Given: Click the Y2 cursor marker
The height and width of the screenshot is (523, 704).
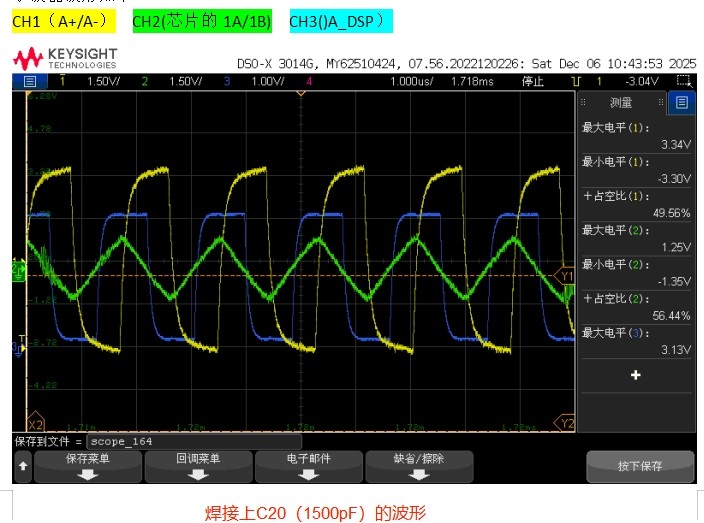Looking at the screenshot, I should 565,423.
